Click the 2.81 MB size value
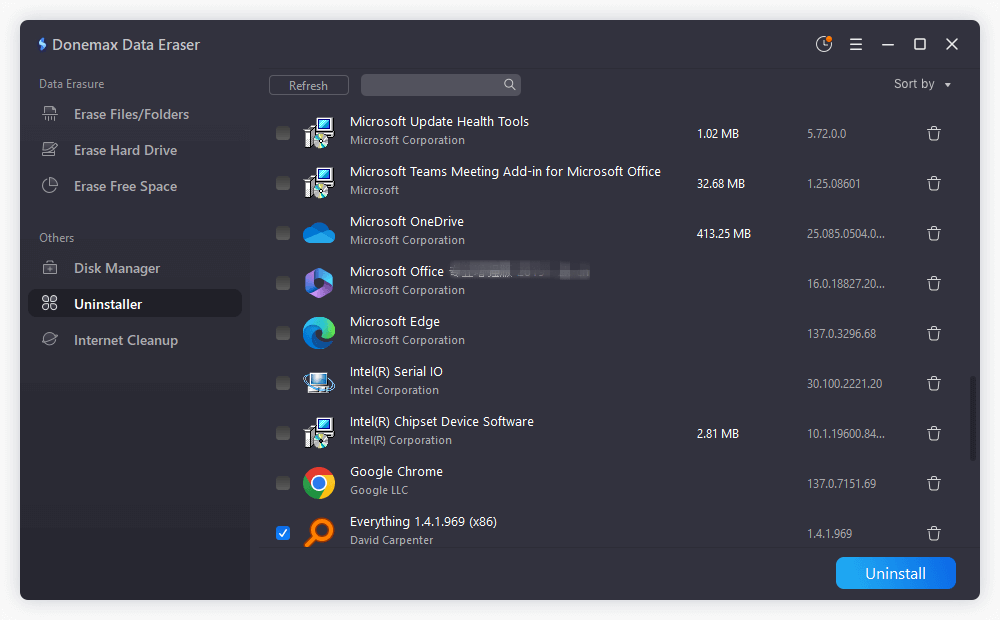 [717, 434]
